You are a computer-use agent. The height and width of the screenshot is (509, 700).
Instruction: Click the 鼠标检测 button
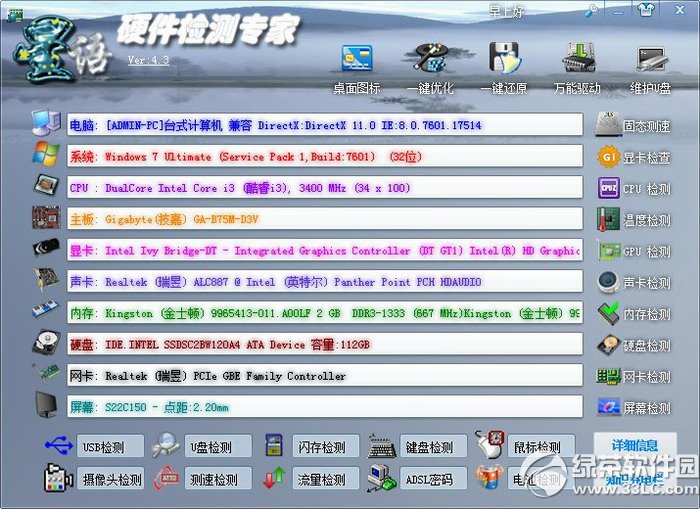[x=542, y=446]
